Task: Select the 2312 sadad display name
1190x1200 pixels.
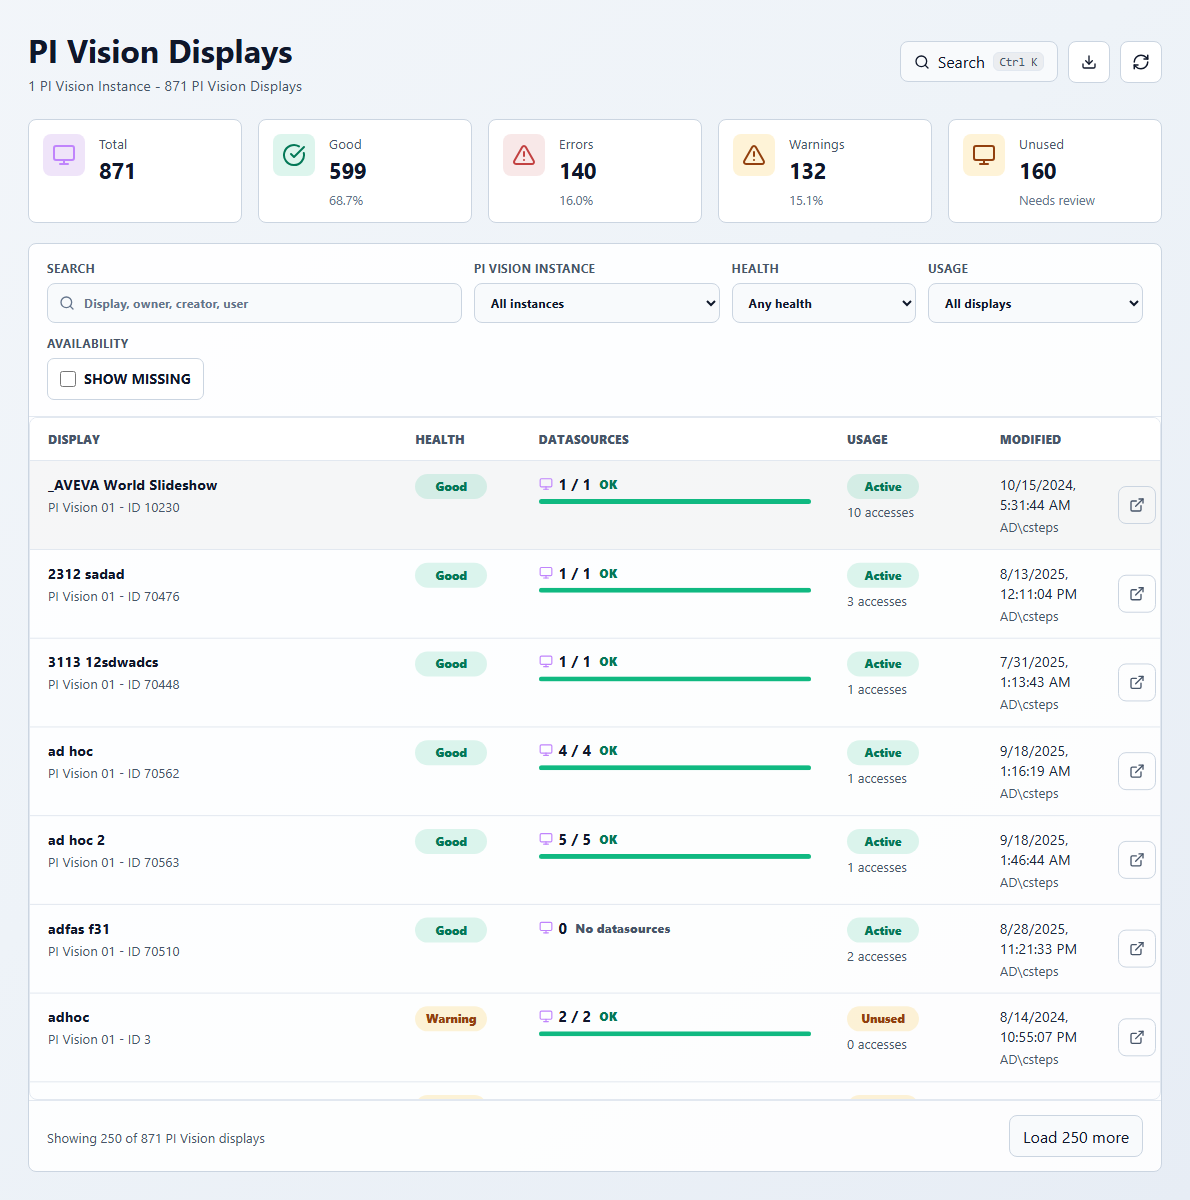Action: pyautogui.click(x=86, y=574)
